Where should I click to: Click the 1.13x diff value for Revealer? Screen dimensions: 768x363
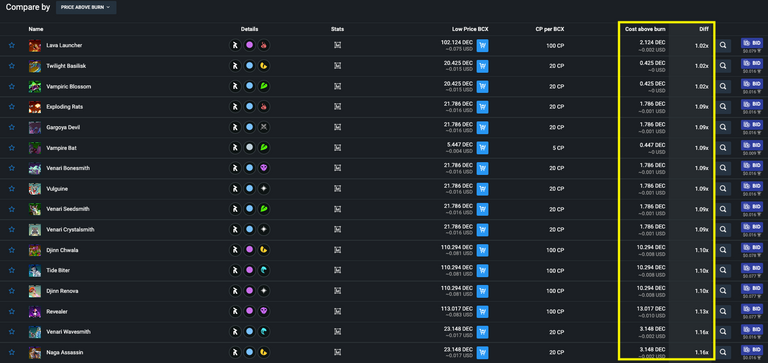pyautogui.click(x=701, y=312)
